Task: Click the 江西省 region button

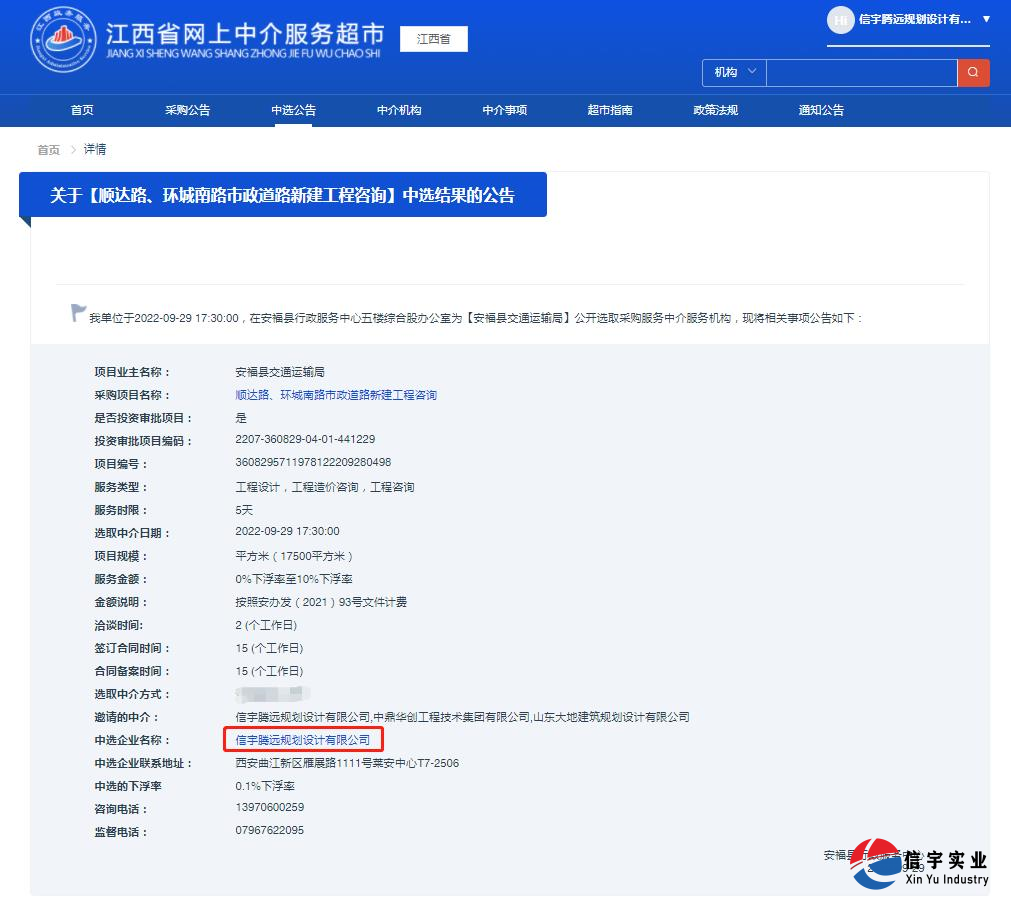Action: point(433,38)
